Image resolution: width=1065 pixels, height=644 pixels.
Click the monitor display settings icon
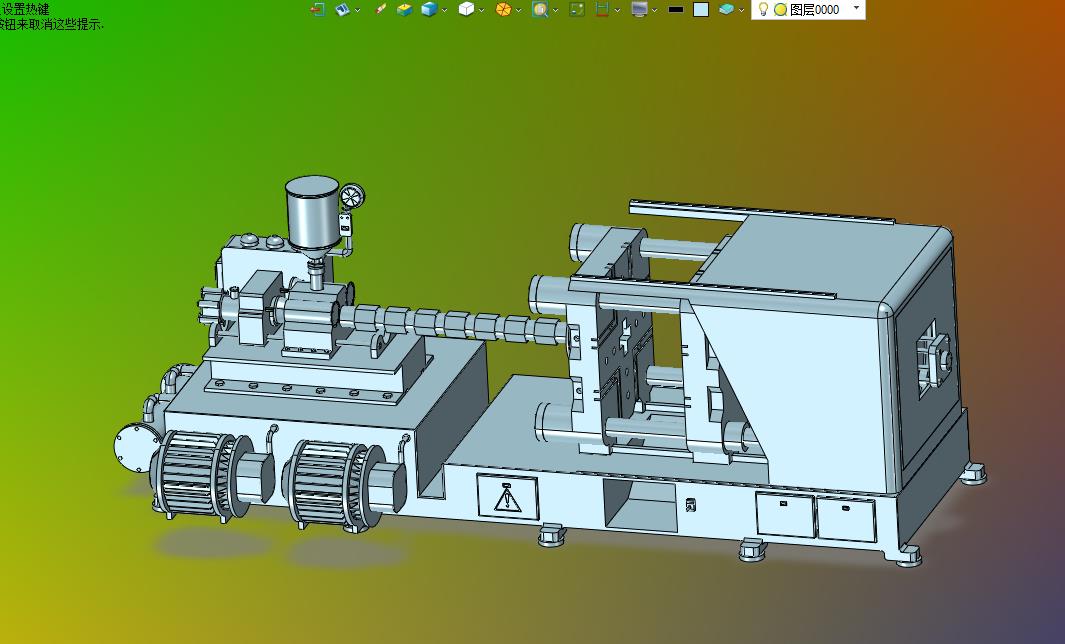639,10
